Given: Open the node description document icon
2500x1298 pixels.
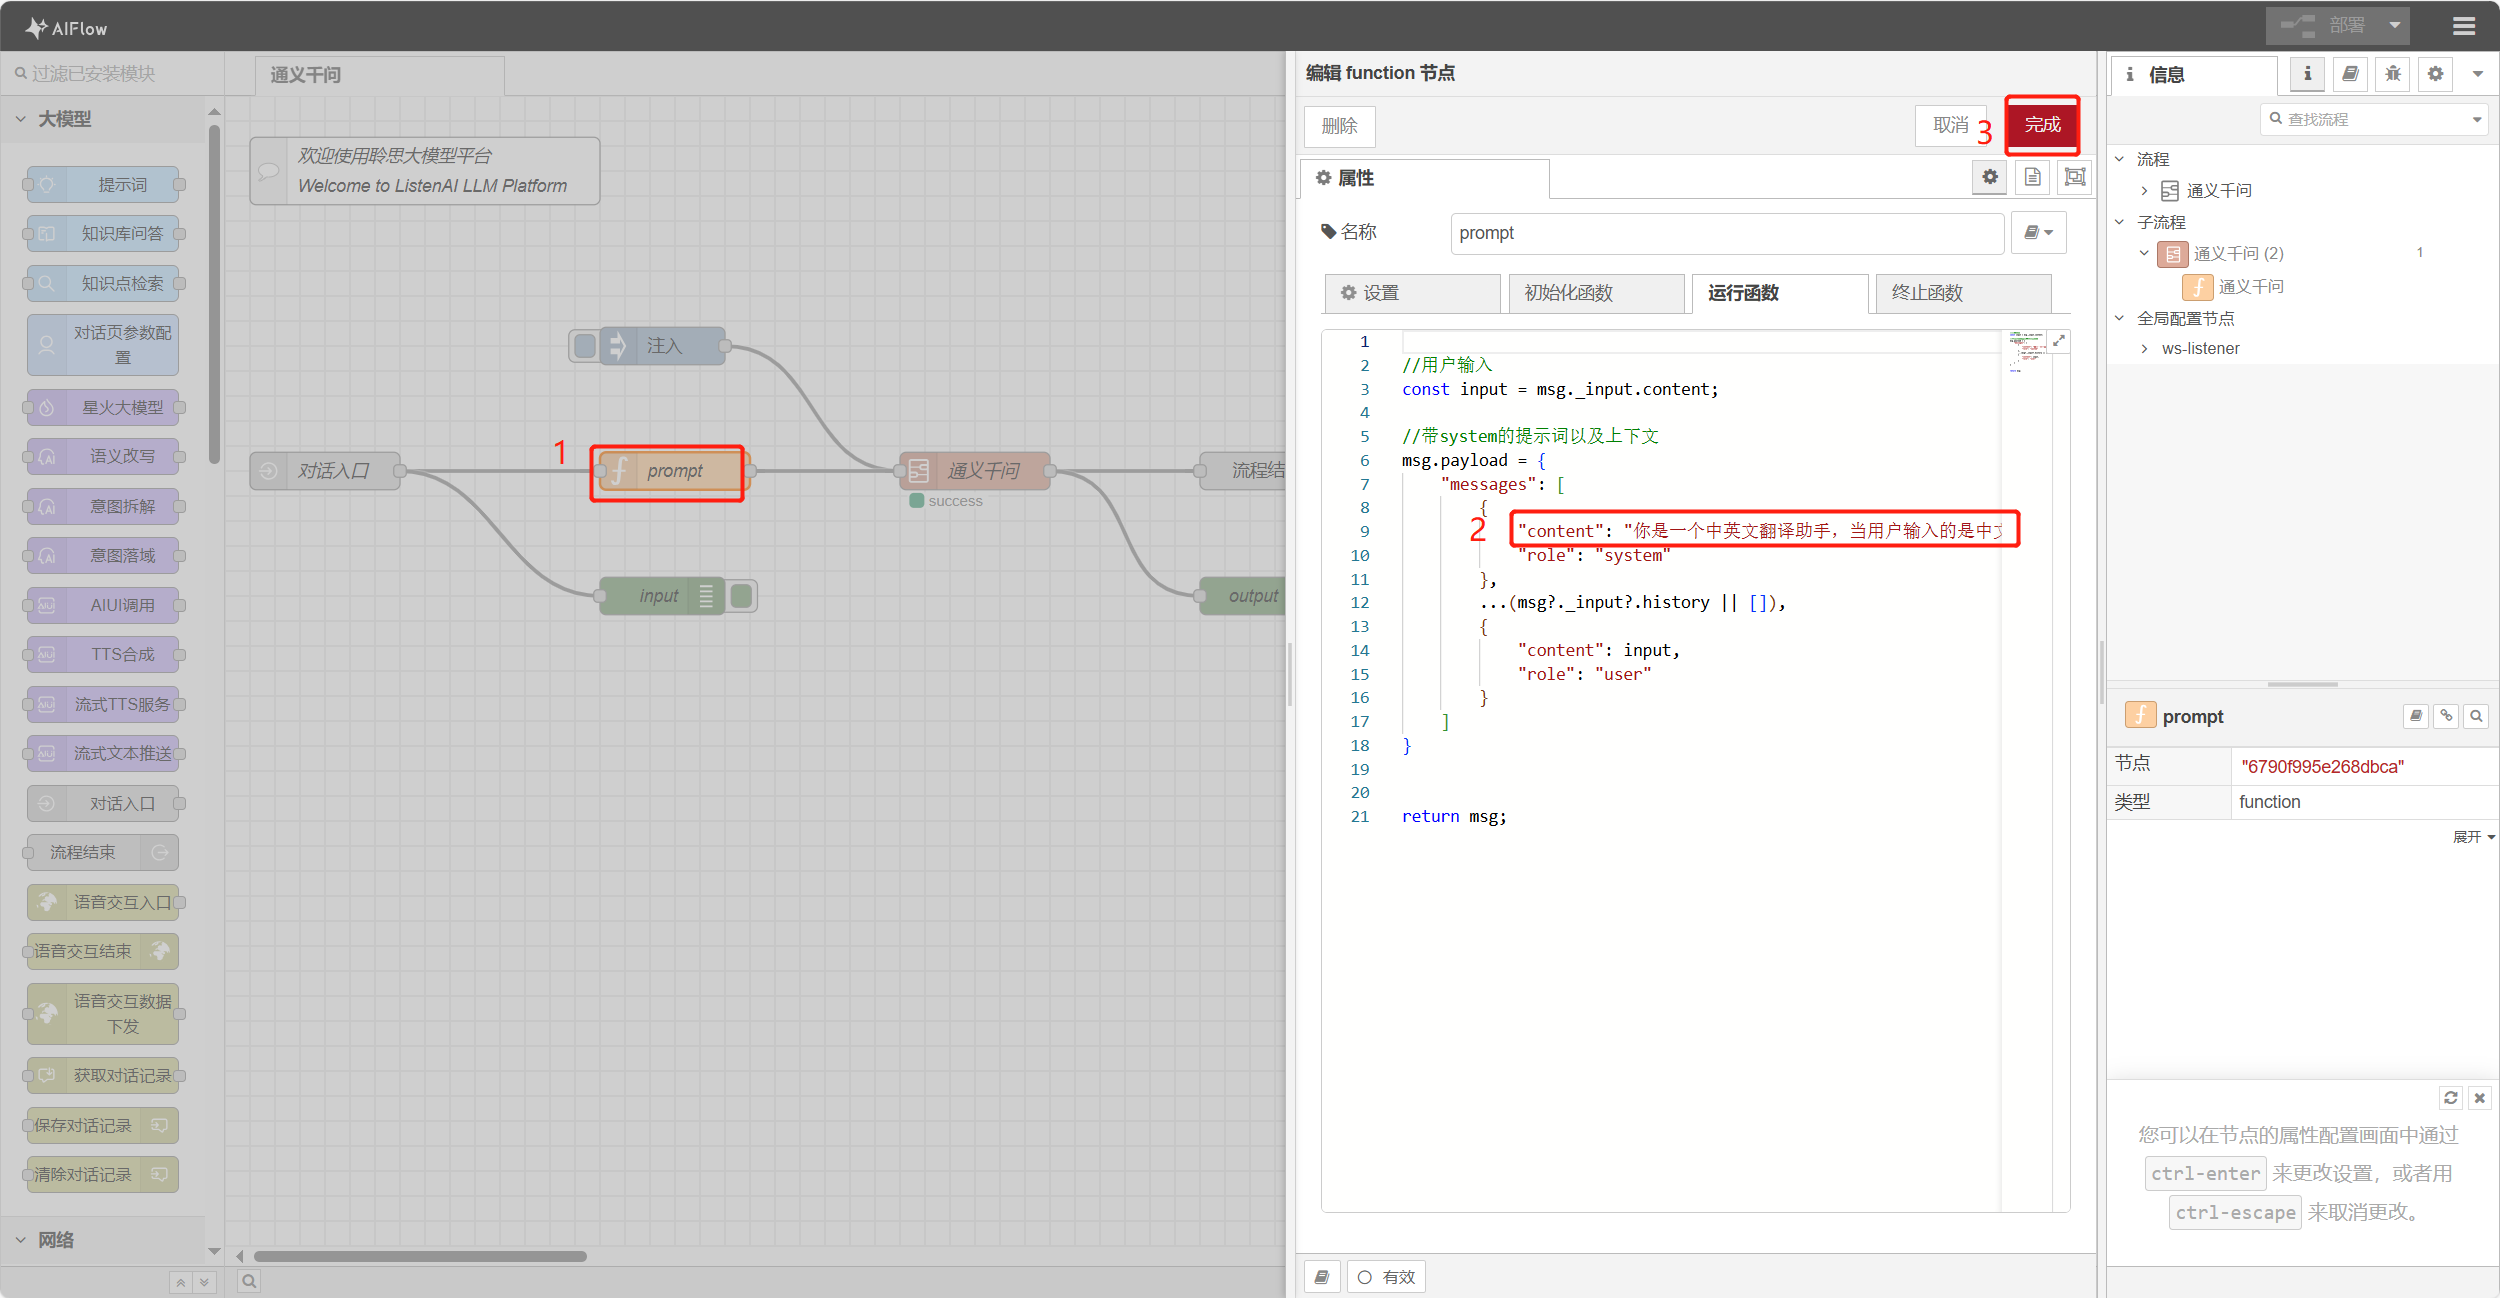Looking at the screenshot, I should pos(2032,177).
